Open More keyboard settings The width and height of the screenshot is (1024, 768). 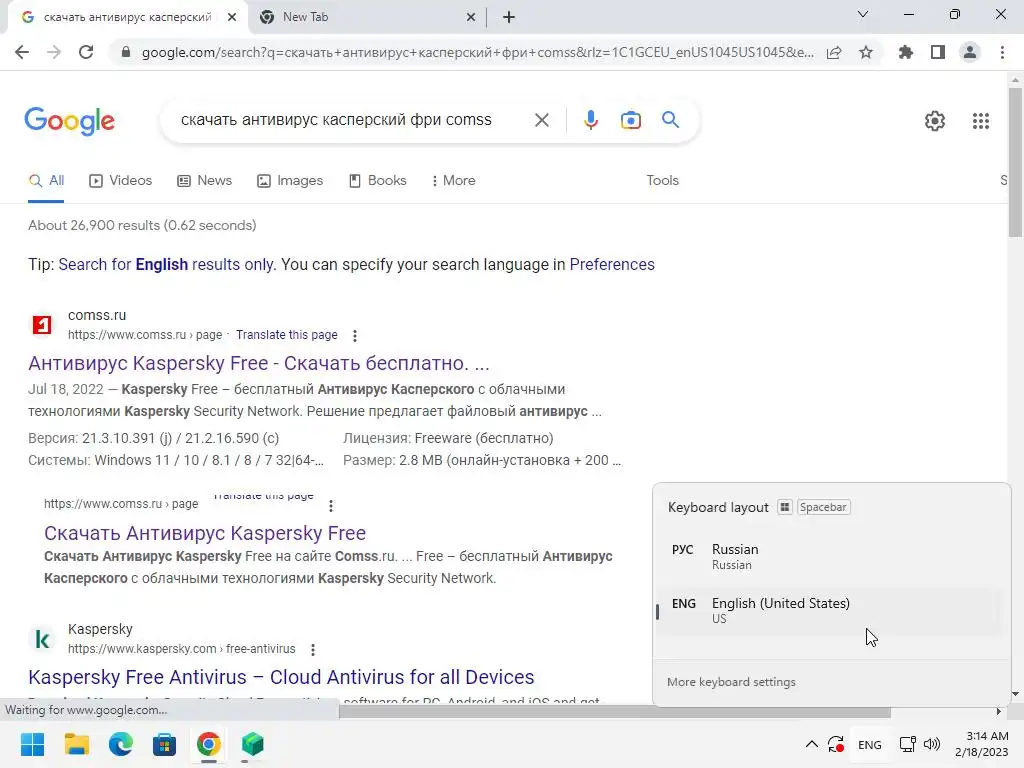pyautogui.click(x=731, y=682)
